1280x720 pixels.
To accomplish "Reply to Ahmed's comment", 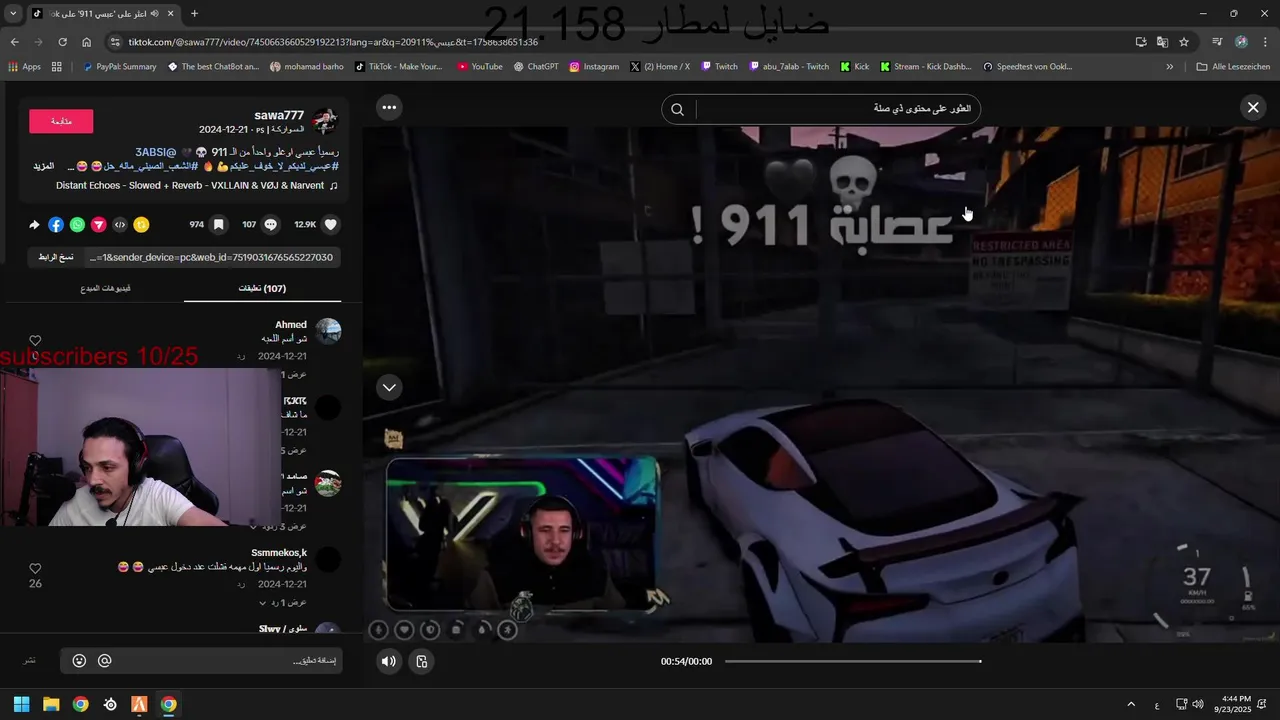I will pyautogui.click(x=241, y=356).
